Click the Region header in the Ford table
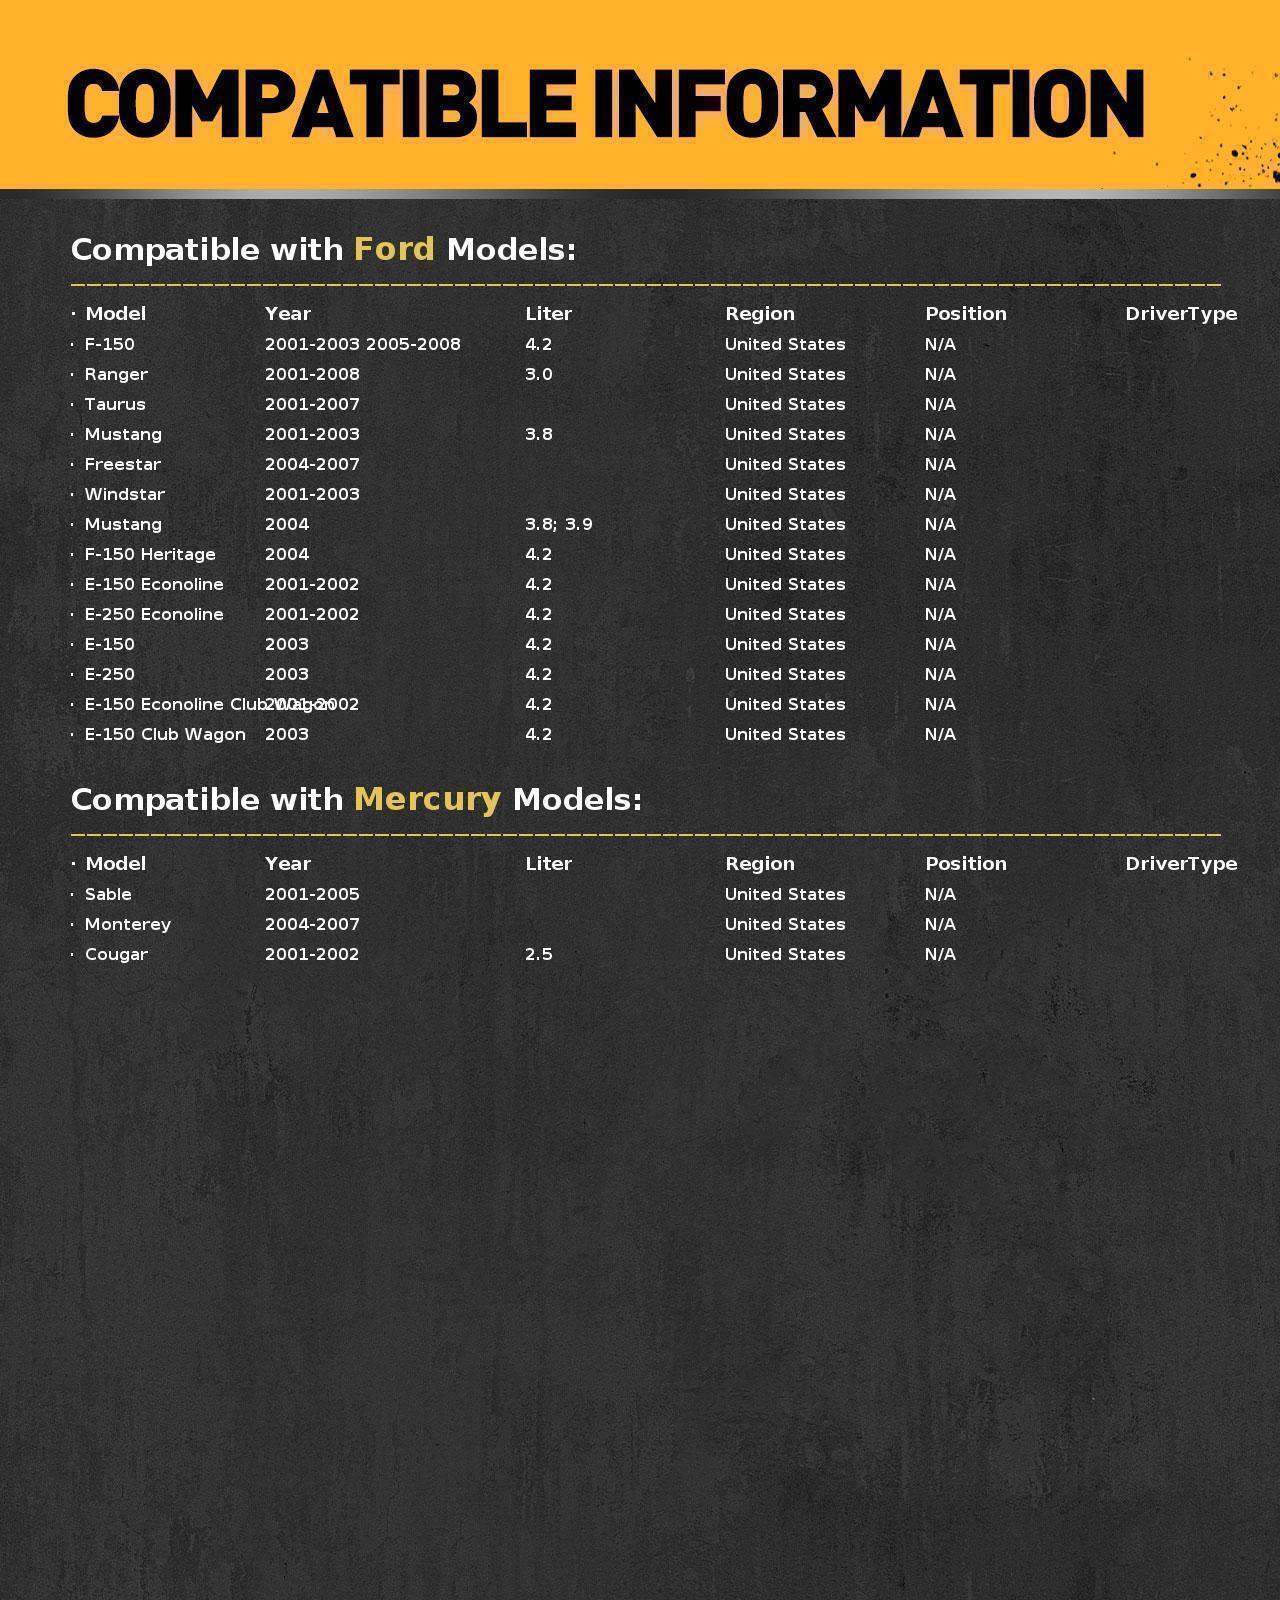1280x1600 pixels. pos(760,314)
